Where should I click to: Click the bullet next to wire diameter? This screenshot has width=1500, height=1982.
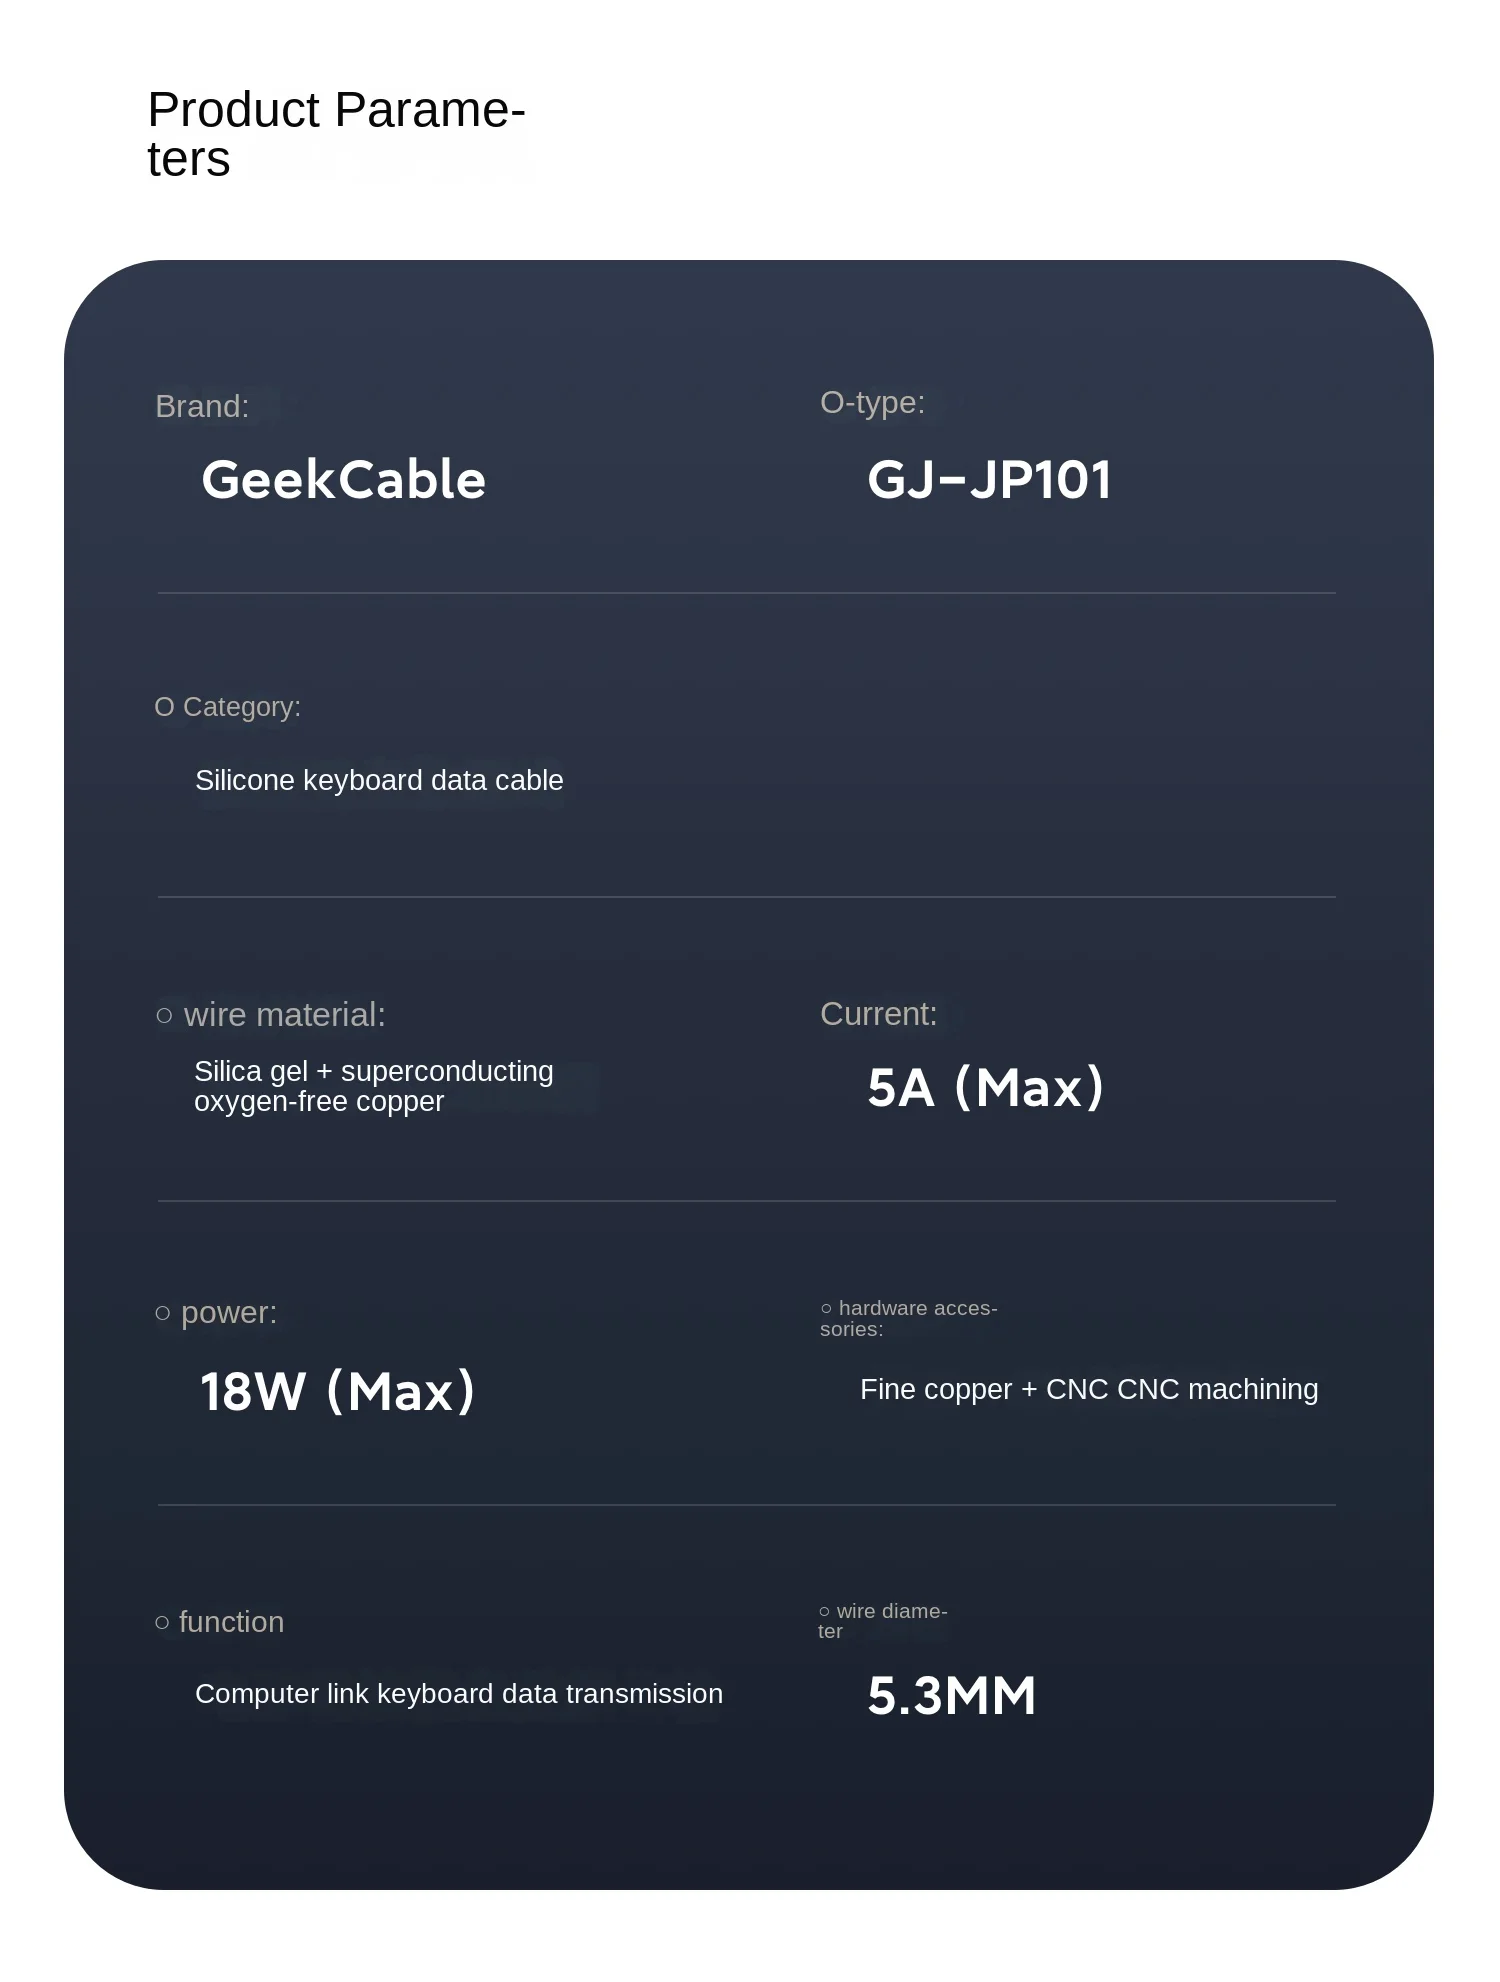824,1611
